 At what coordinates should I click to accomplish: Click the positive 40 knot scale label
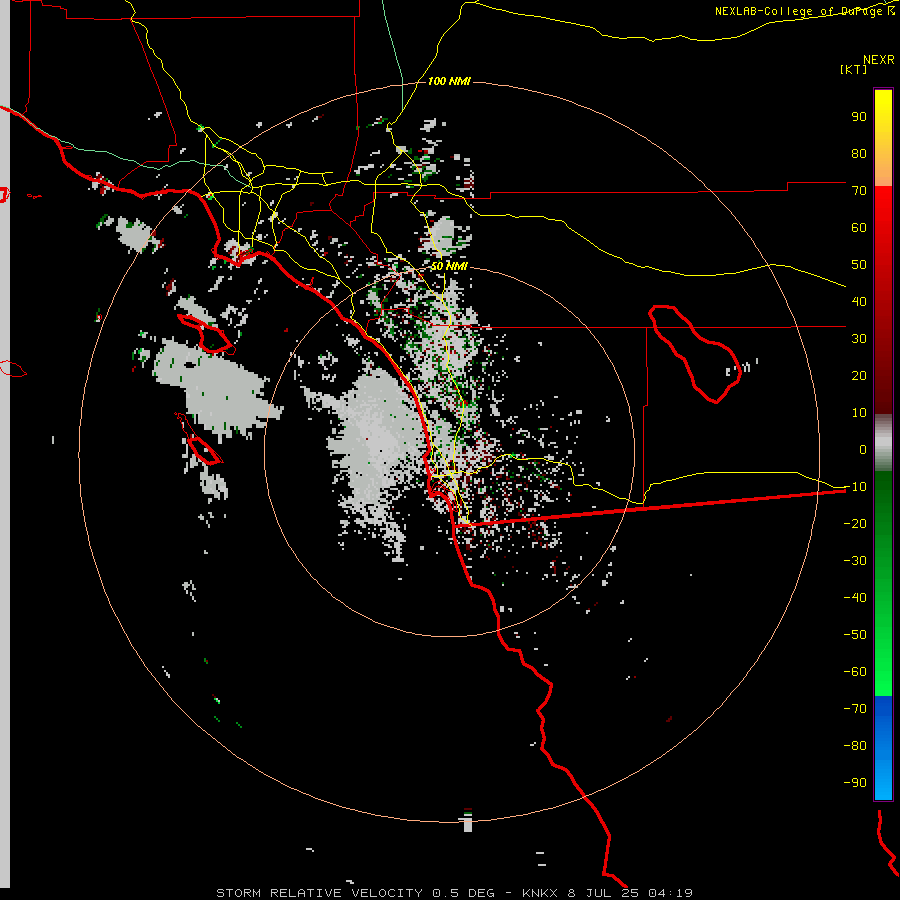coord(859,301)
